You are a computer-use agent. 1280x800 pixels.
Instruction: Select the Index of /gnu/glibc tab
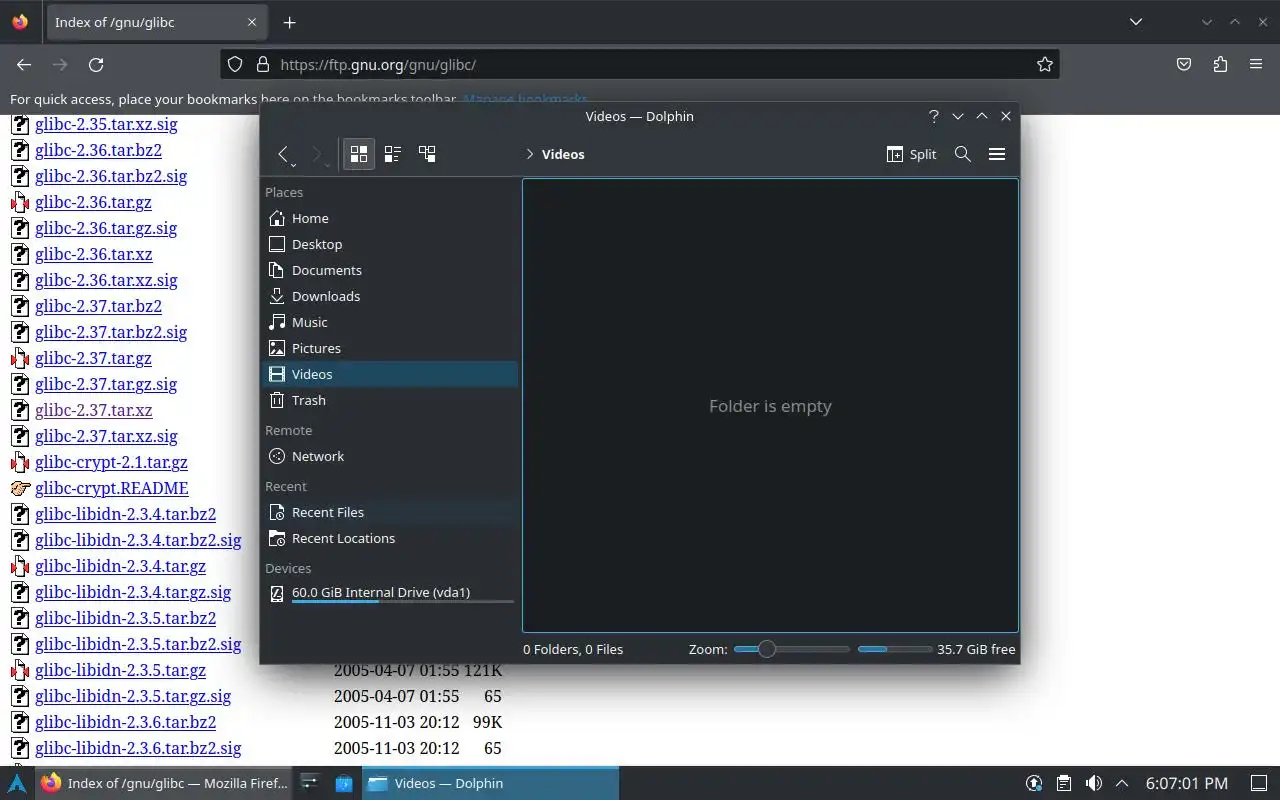(x=158, y=22)
